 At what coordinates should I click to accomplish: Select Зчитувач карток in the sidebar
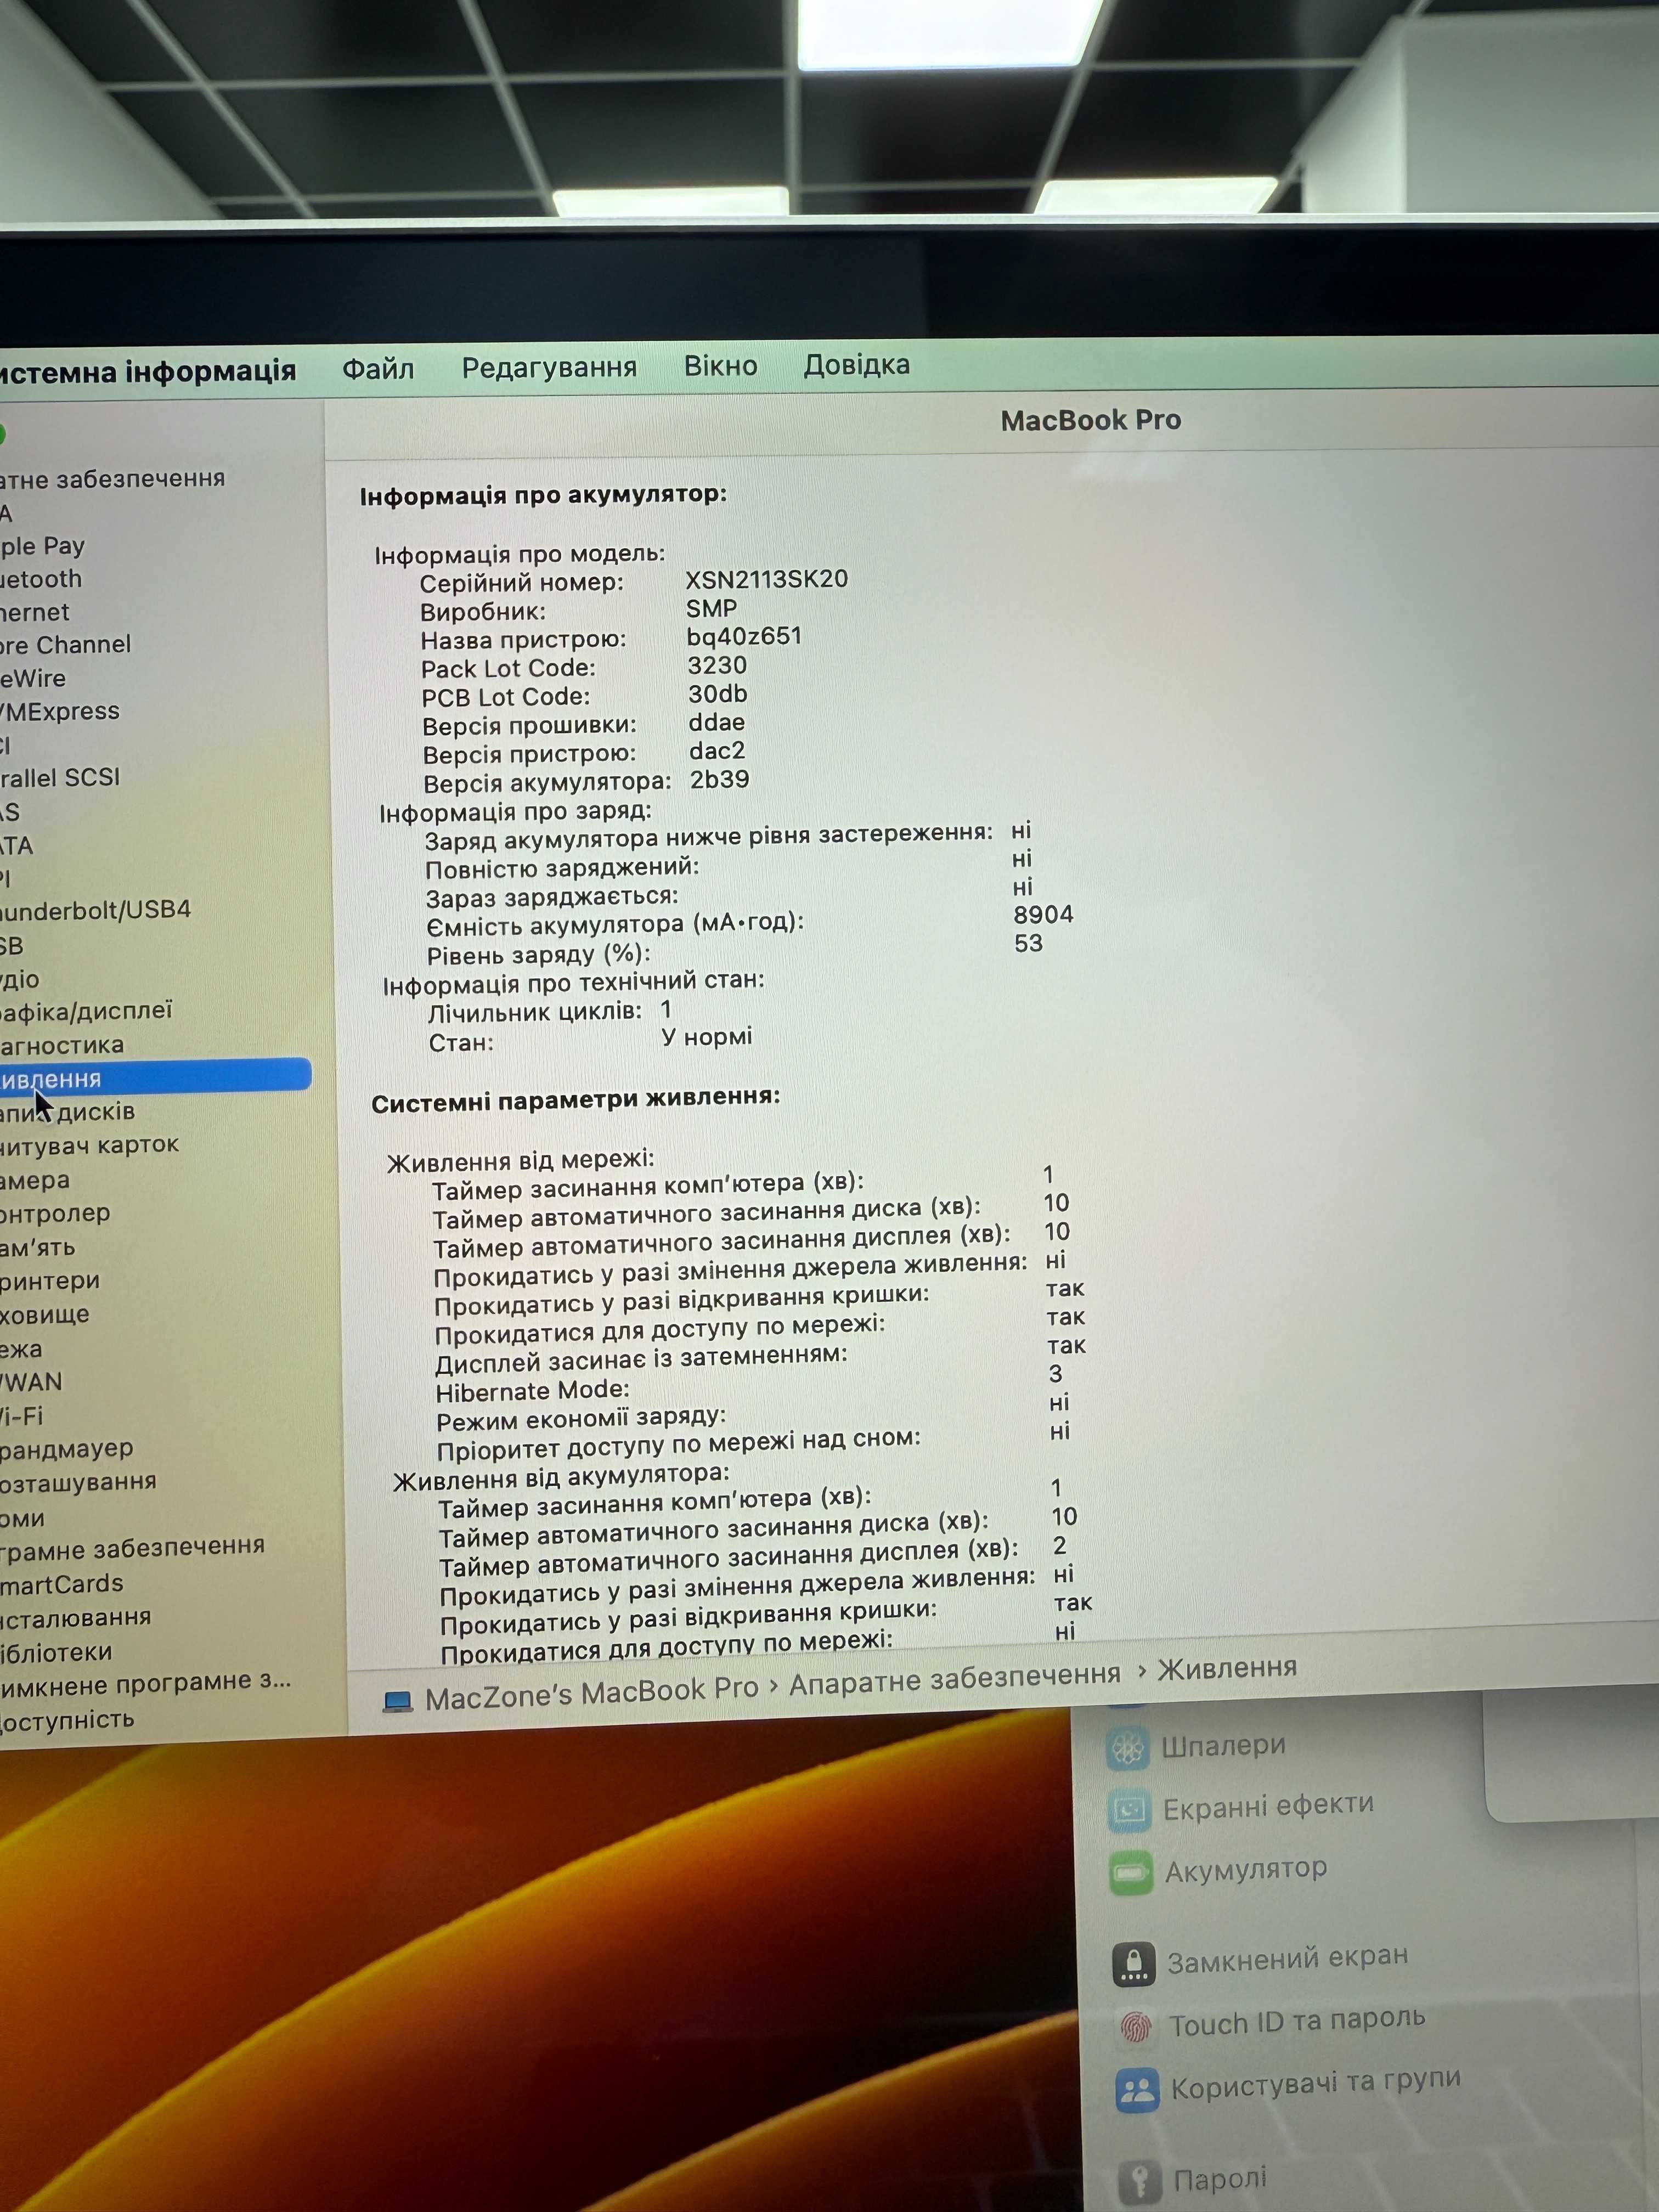(x=89, y=1145)
